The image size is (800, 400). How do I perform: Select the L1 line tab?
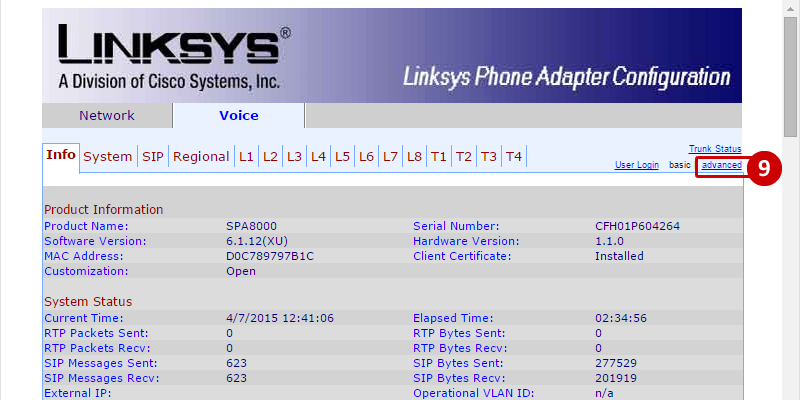point(246,157)
